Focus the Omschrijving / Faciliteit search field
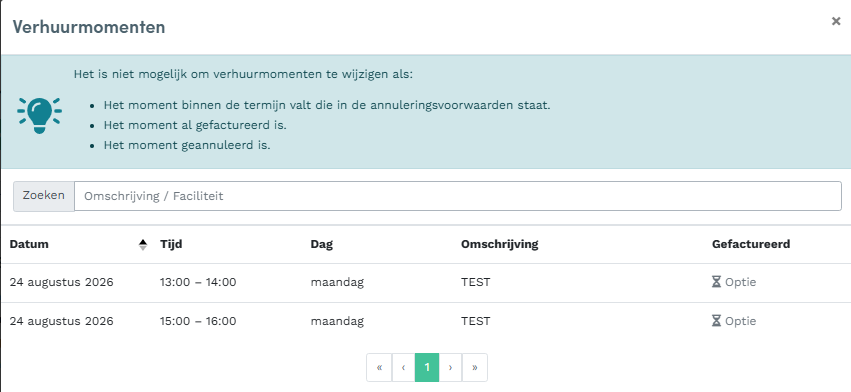 pos(458,196)
